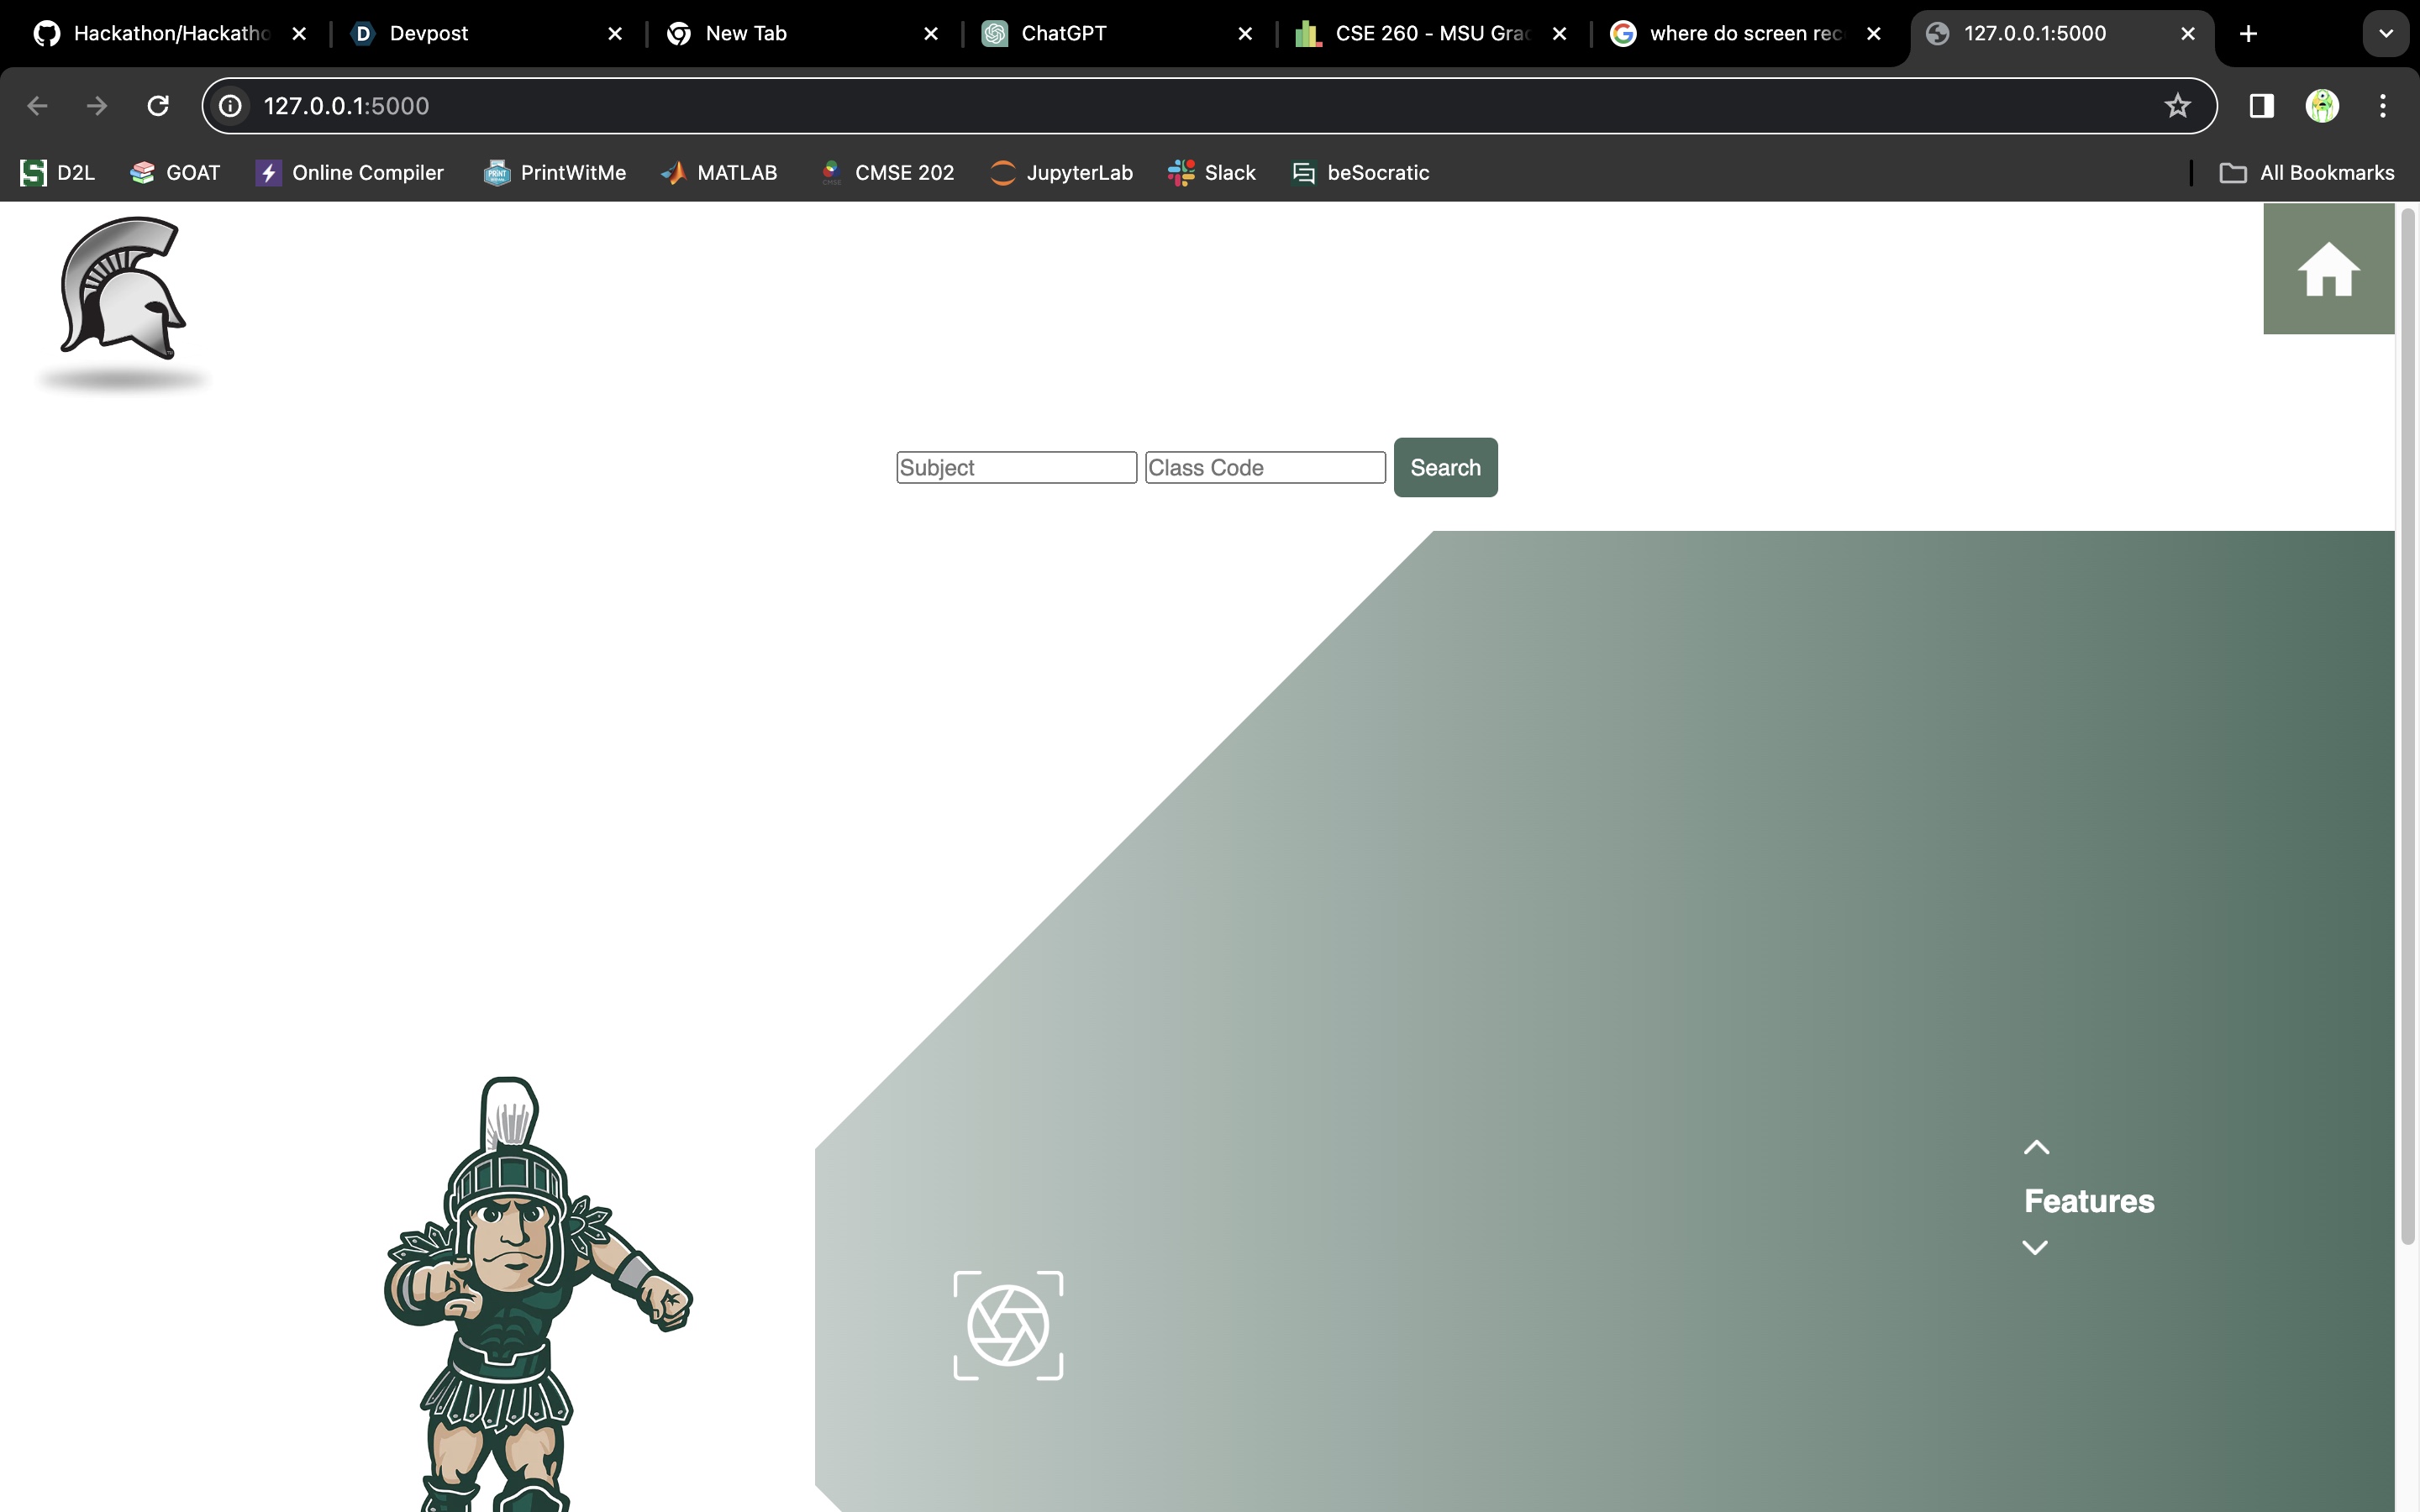
Task: Click the up chevron above Features
Action: pyautogui.click(x=2036, y=1148)
